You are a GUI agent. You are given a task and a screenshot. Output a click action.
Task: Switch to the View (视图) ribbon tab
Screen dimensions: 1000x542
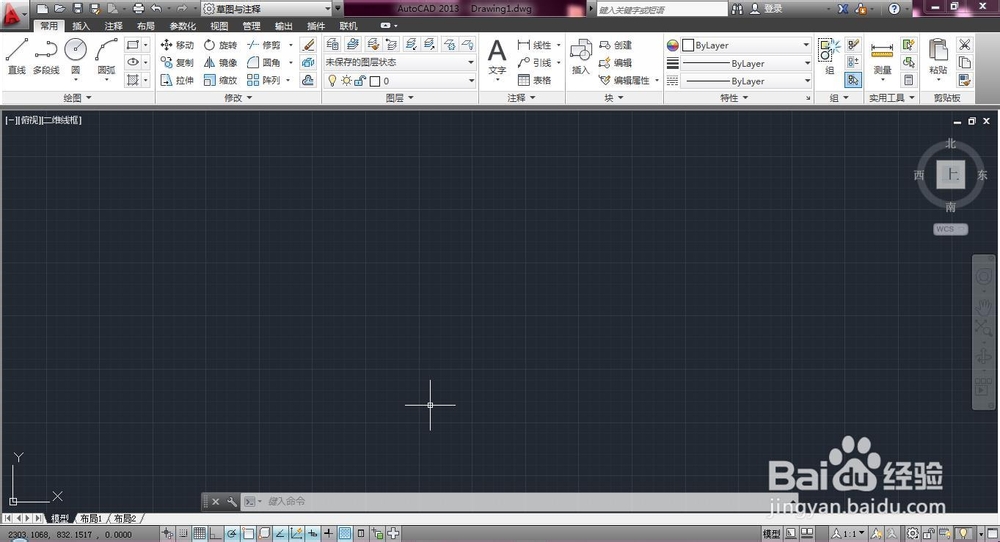219,26
